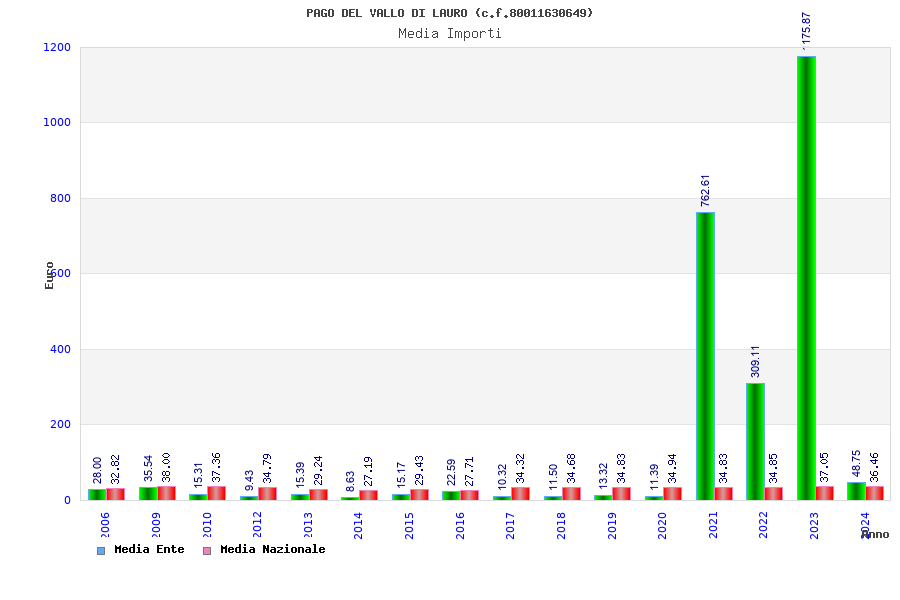The image size is (900, 600).
Task: Click the 10.32 value label for 2017
Action: [502, 477]
